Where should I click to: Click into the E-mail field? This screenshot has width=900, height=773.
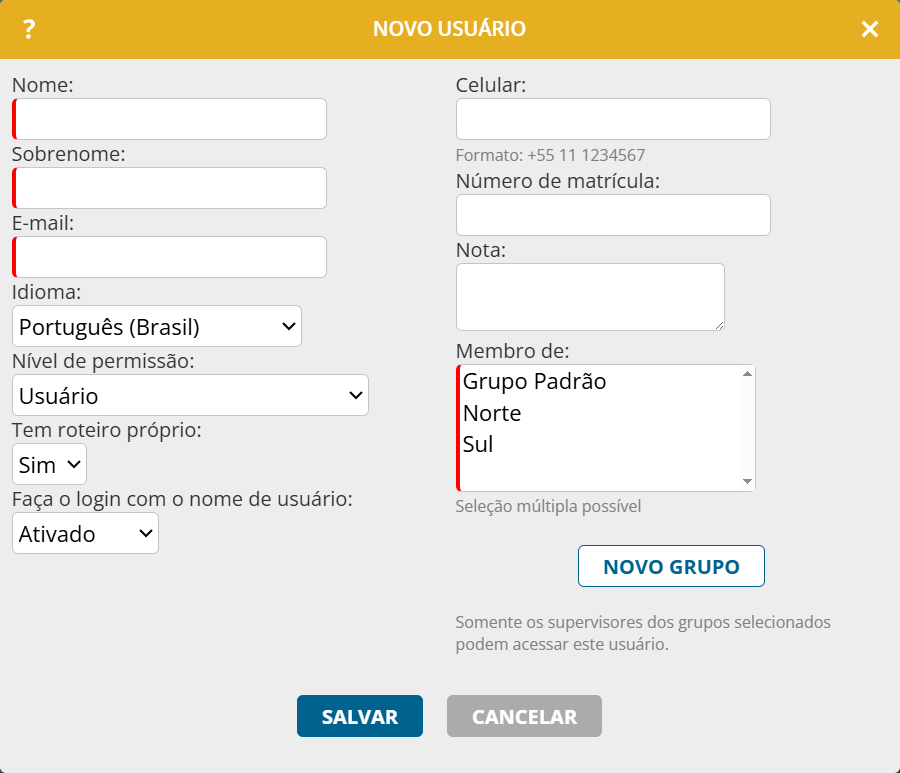(171, 257)
